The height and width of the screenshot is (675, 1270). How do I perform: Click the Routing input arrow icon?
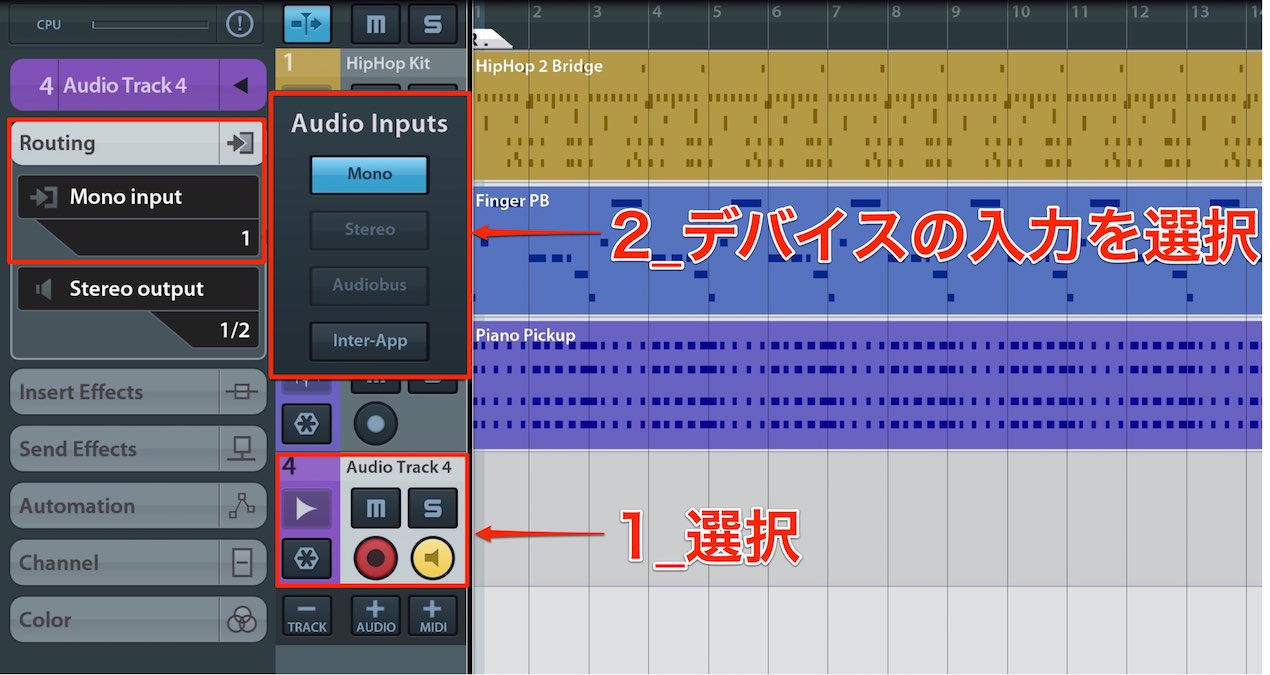coord(240,143)
